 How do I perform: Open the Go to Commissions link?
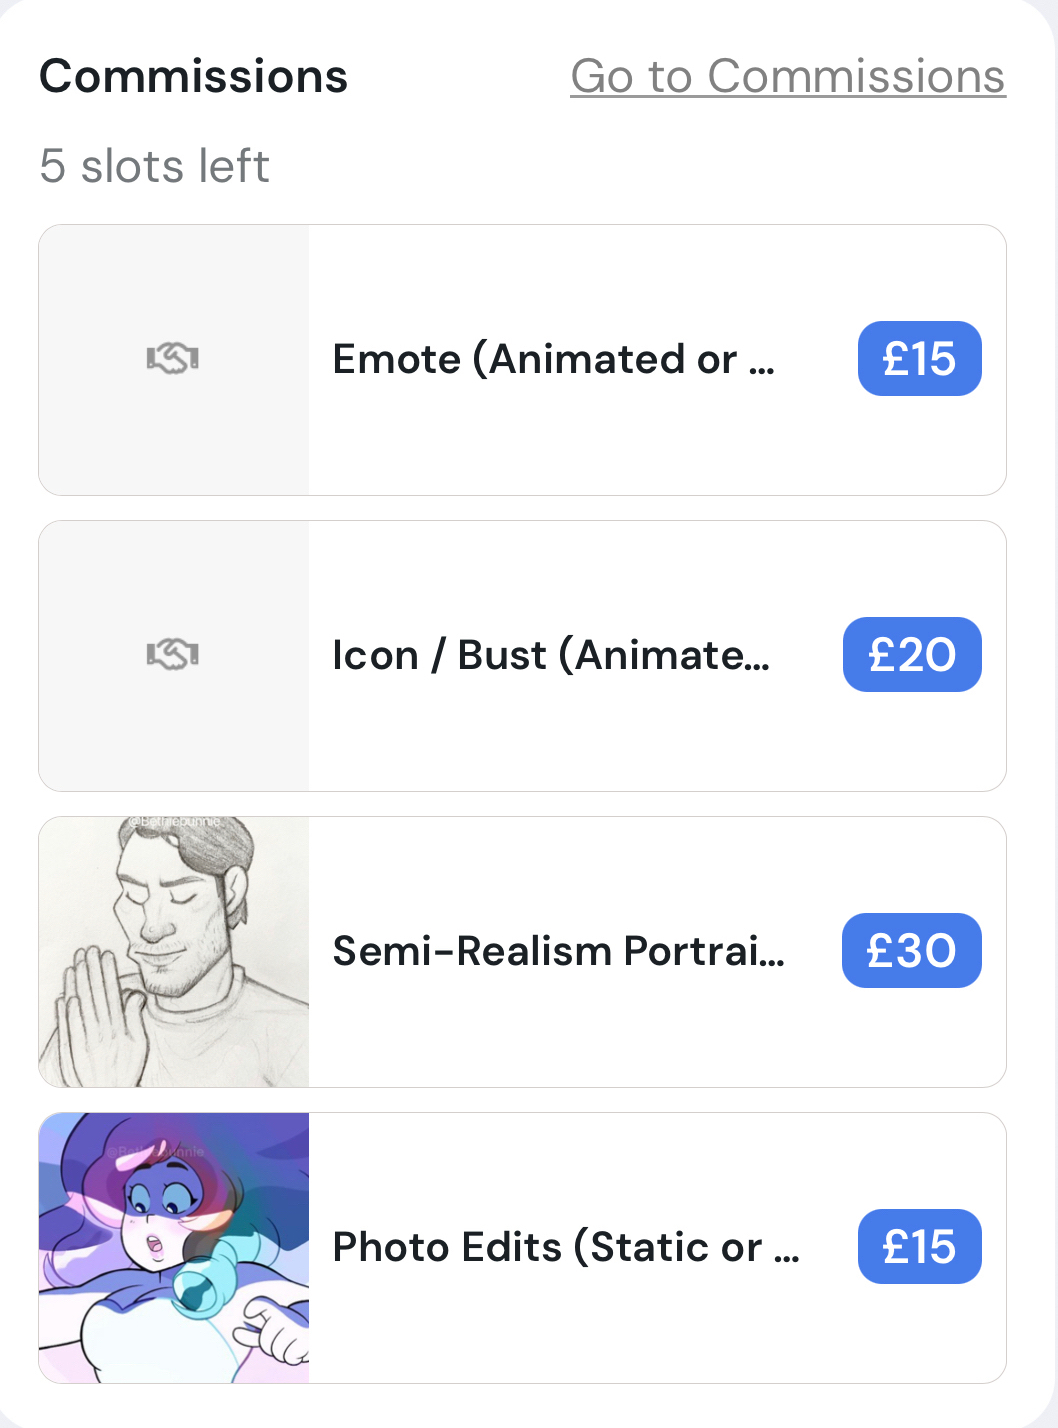pos(787,77)
